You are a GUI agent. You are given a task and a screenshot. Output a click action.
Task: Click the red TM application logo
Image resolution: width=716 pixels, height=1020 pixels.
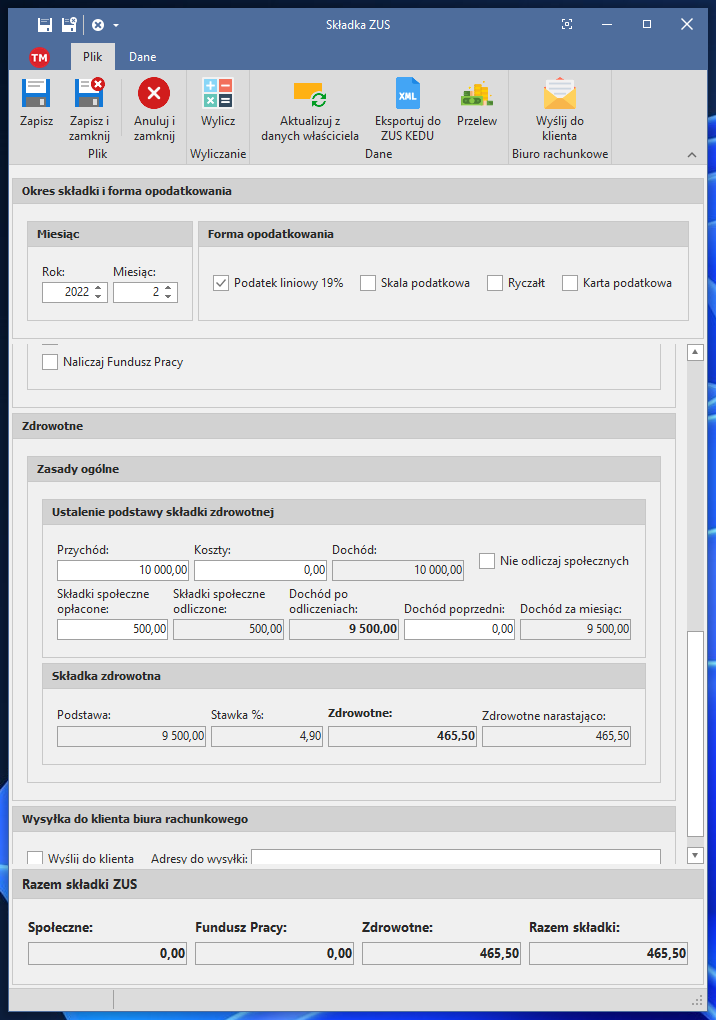[39, 57]
